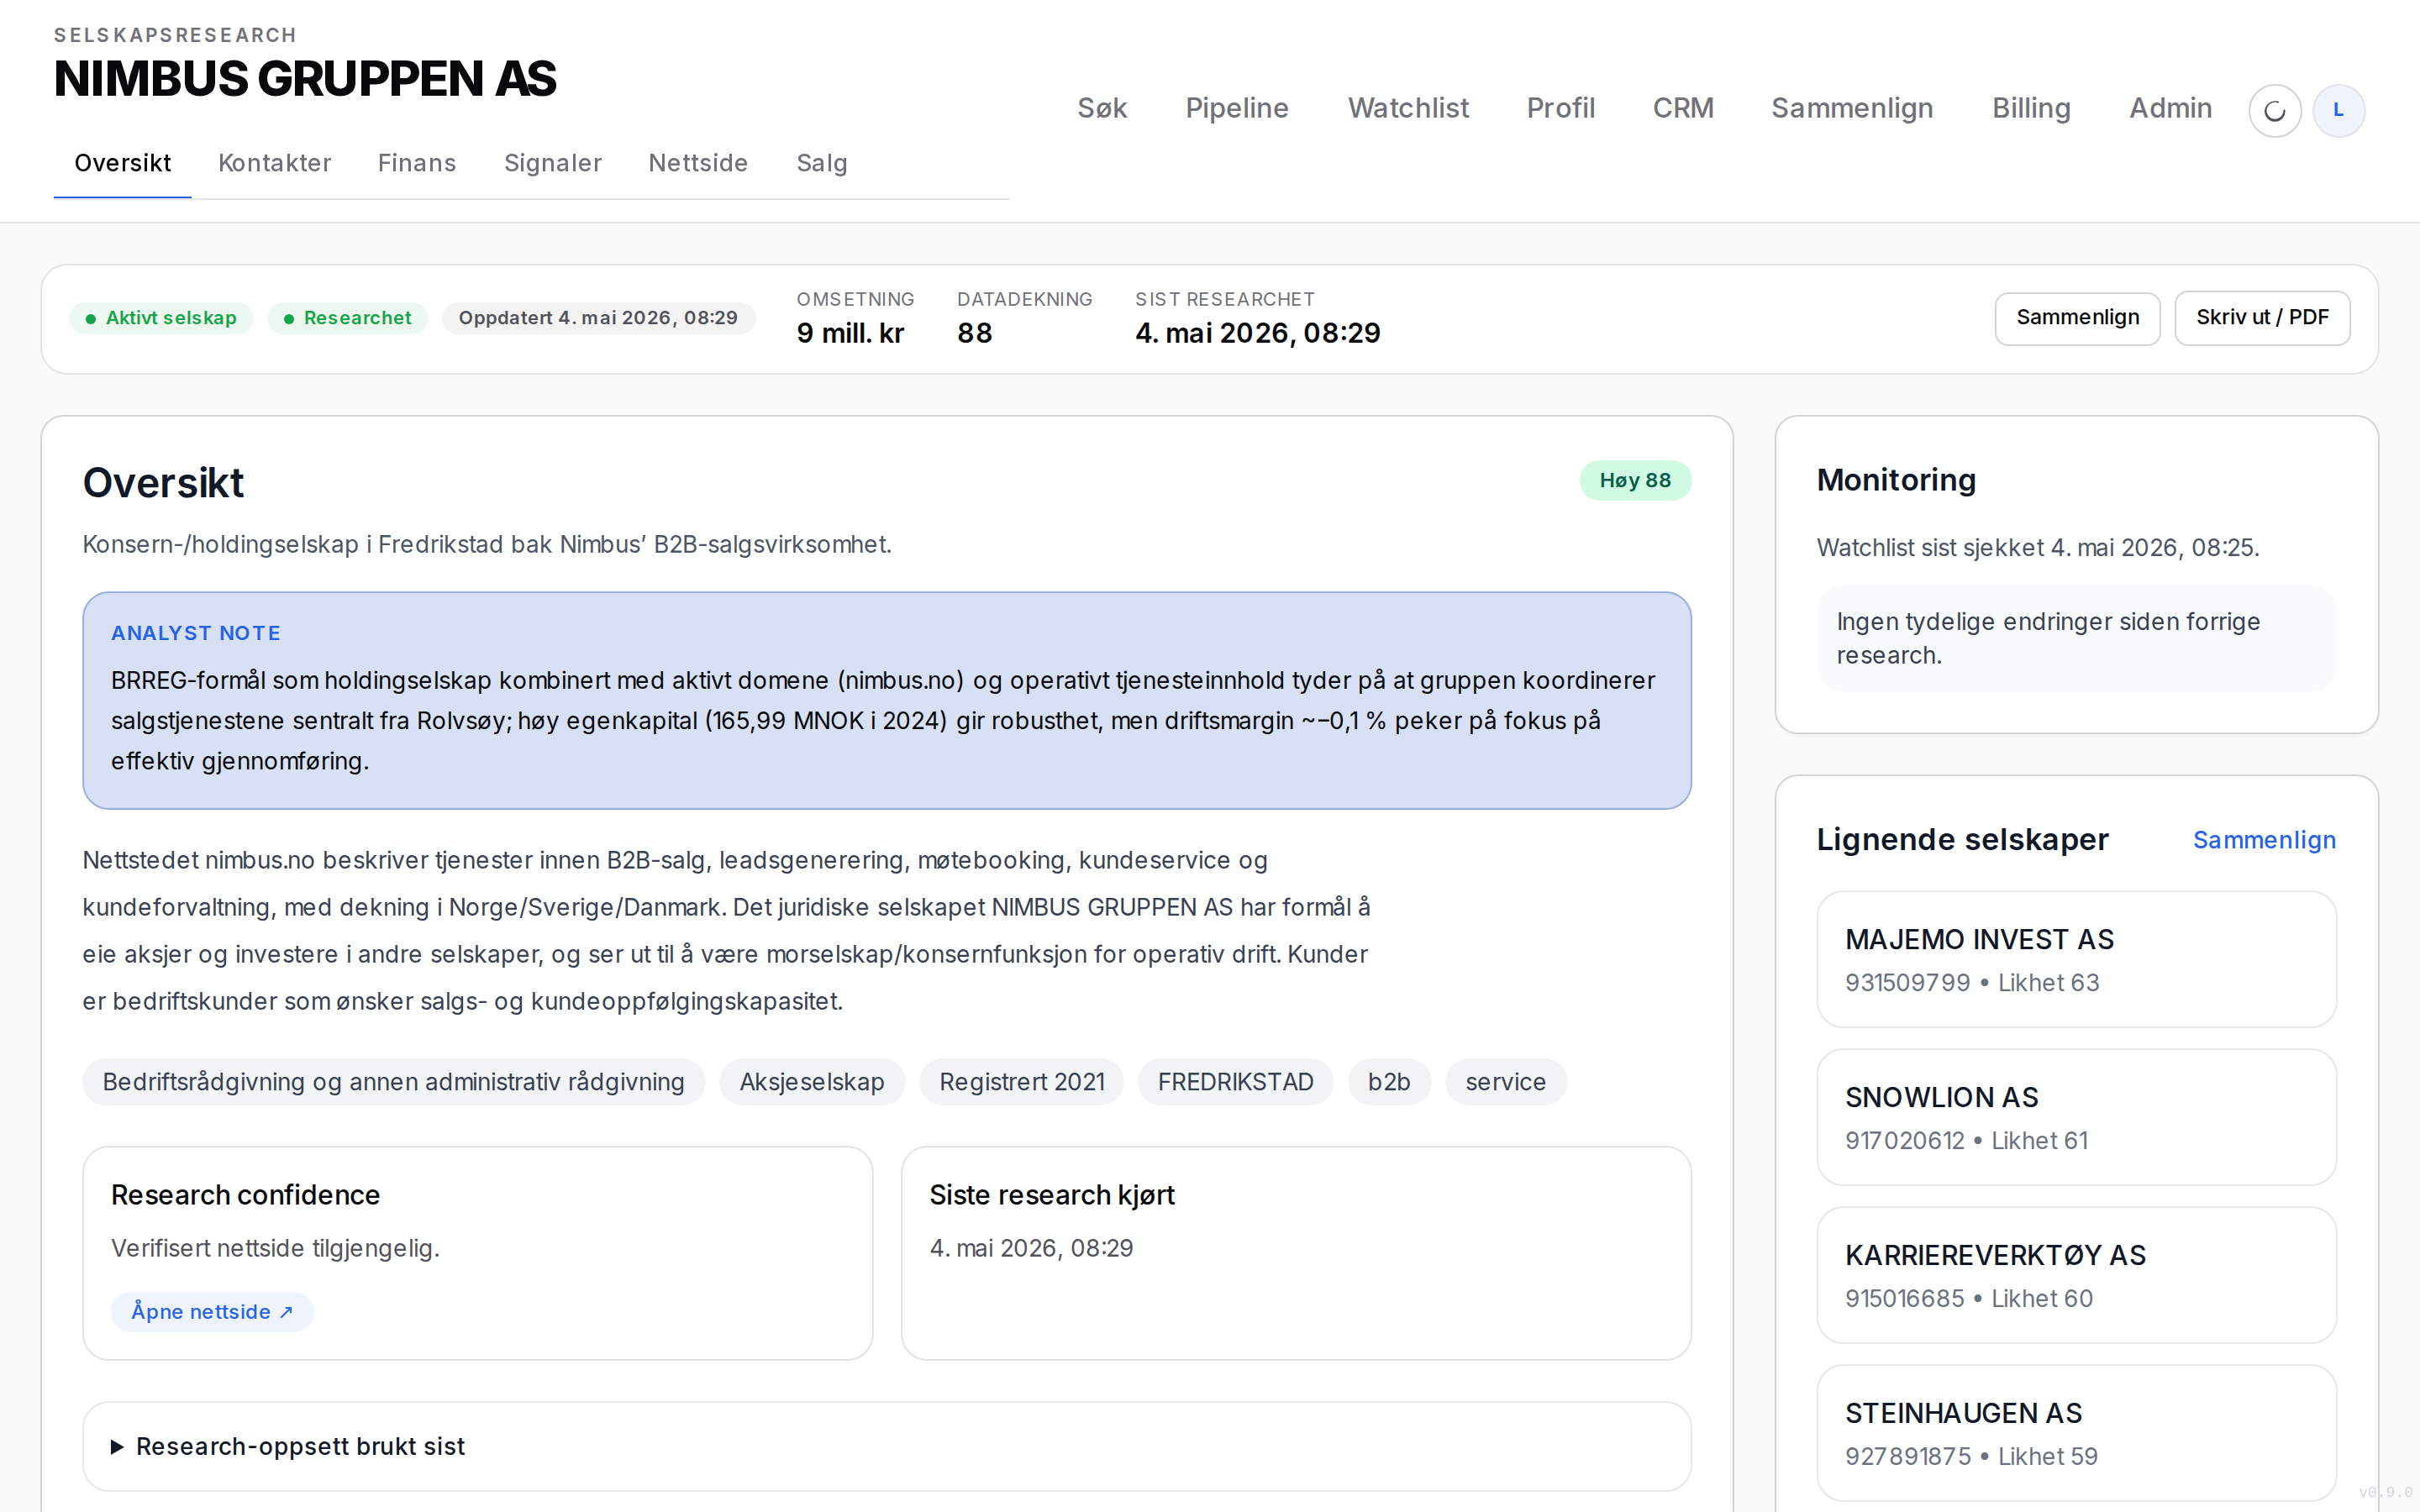Click the Siste research kjørt heading
The width and height of the screenshot is (2420, 1512).
click(1052, 1195)
